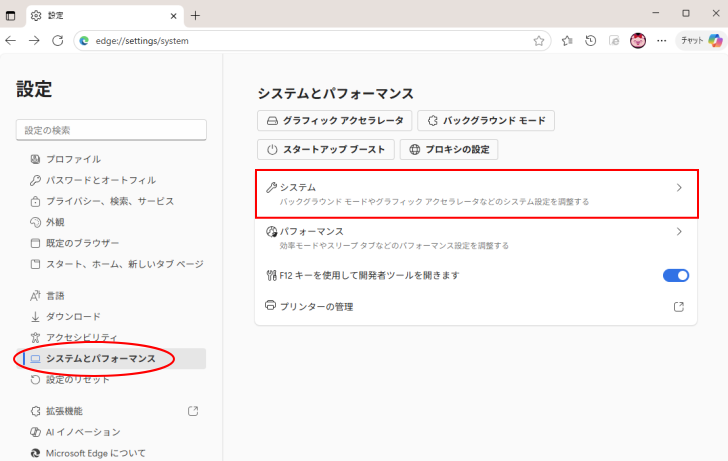The image size is (728, 461).
Task: Expand the システム settings row
Action: coord(475,193)
